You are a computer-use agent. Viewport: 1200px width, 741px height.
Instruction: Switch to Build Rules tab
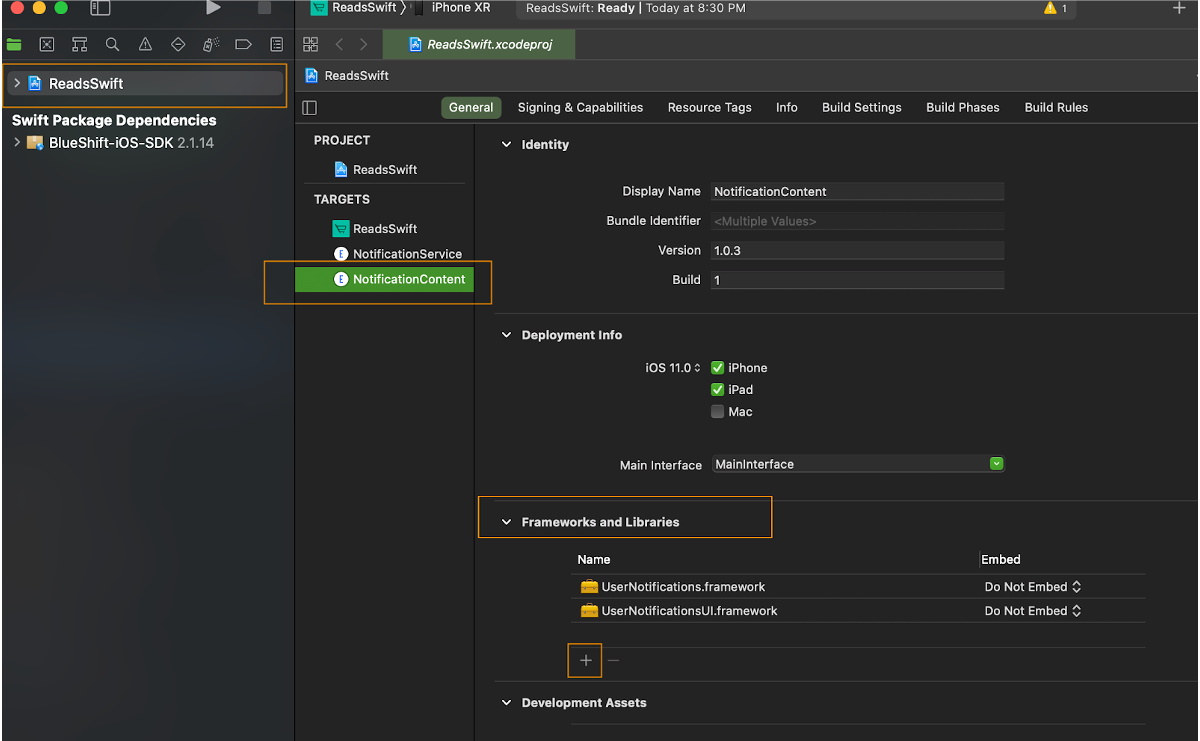pyautogui.click(x=1056, y=107)
